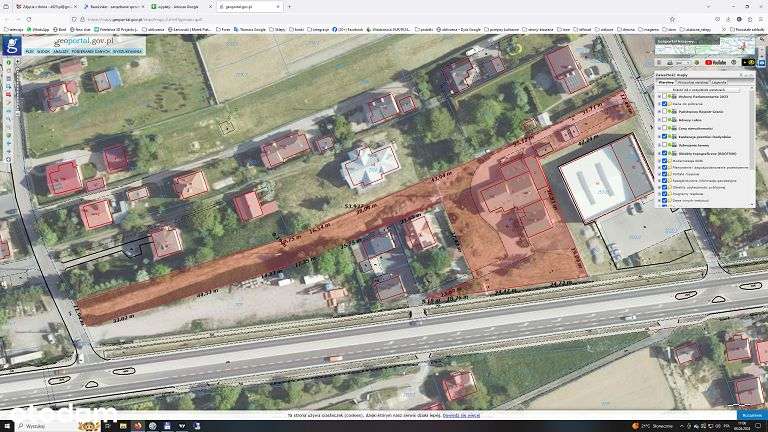Check the Wybory Parlamentarne 2023 layer
Screen dimensions: 768x432
(664, 96)
